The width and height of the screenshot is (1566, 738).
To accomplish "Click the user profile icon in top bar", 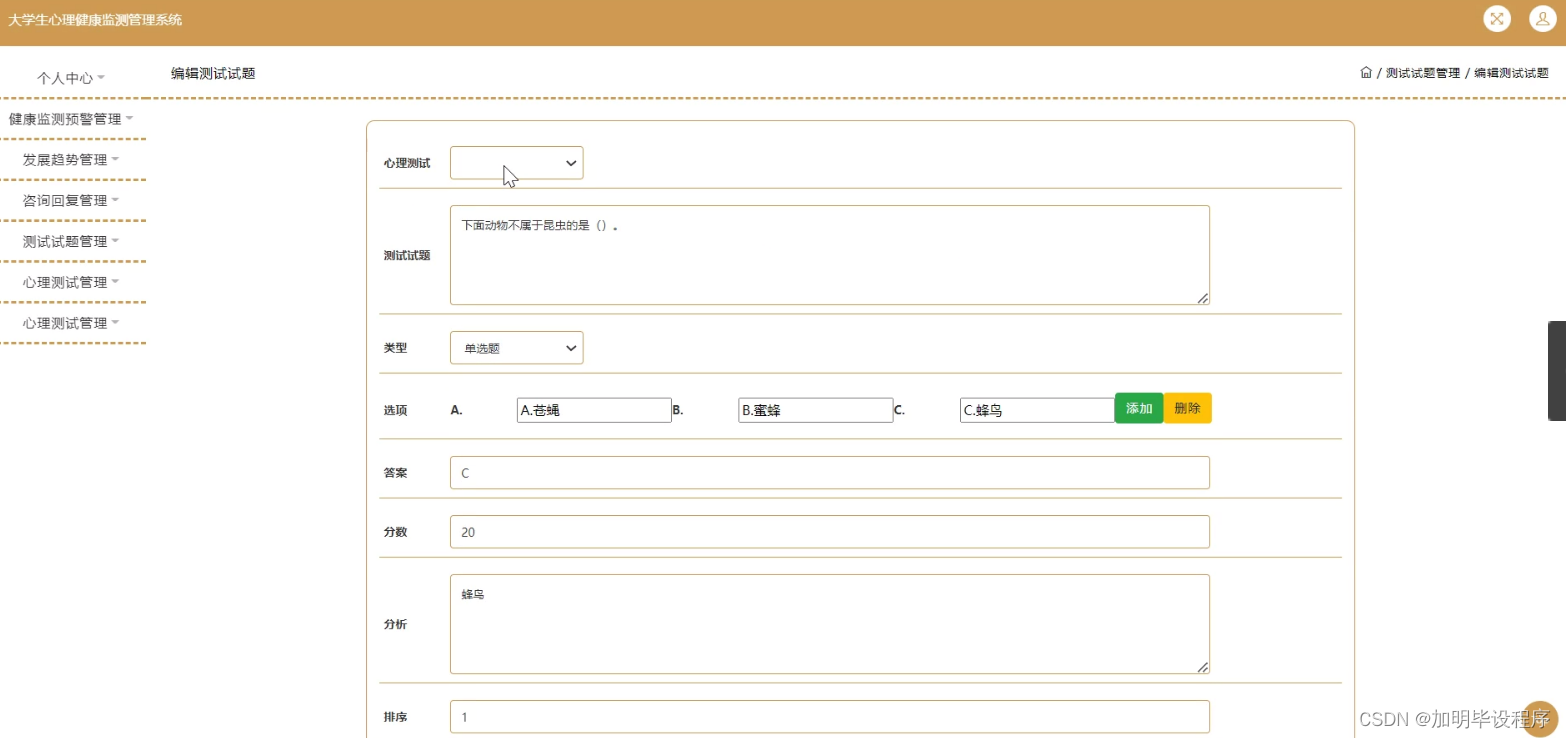I will click(1541, 18).
